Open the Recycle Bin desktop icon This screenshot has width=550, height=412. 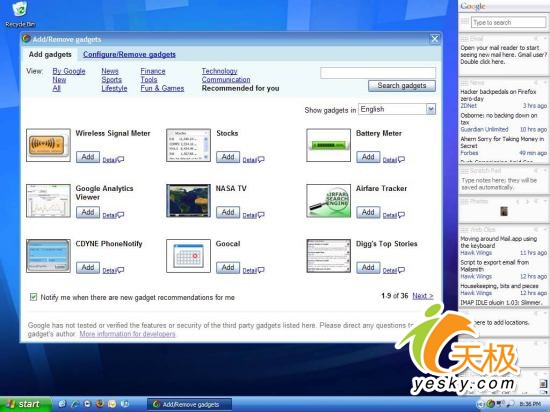coord(20,14)
